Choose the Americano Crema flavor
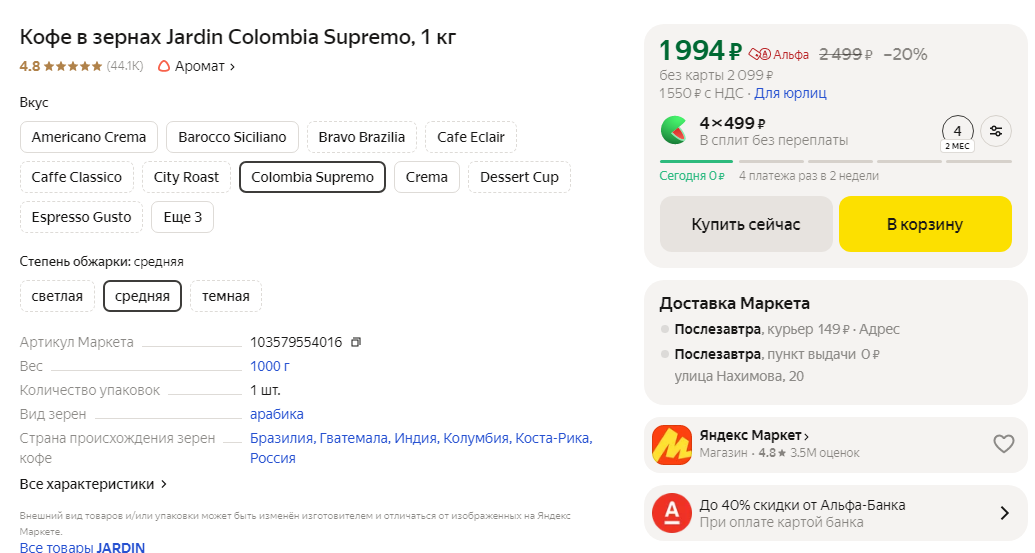This screenshot has height=553, width=1035. pyautogui.click(x=89, y=137)
